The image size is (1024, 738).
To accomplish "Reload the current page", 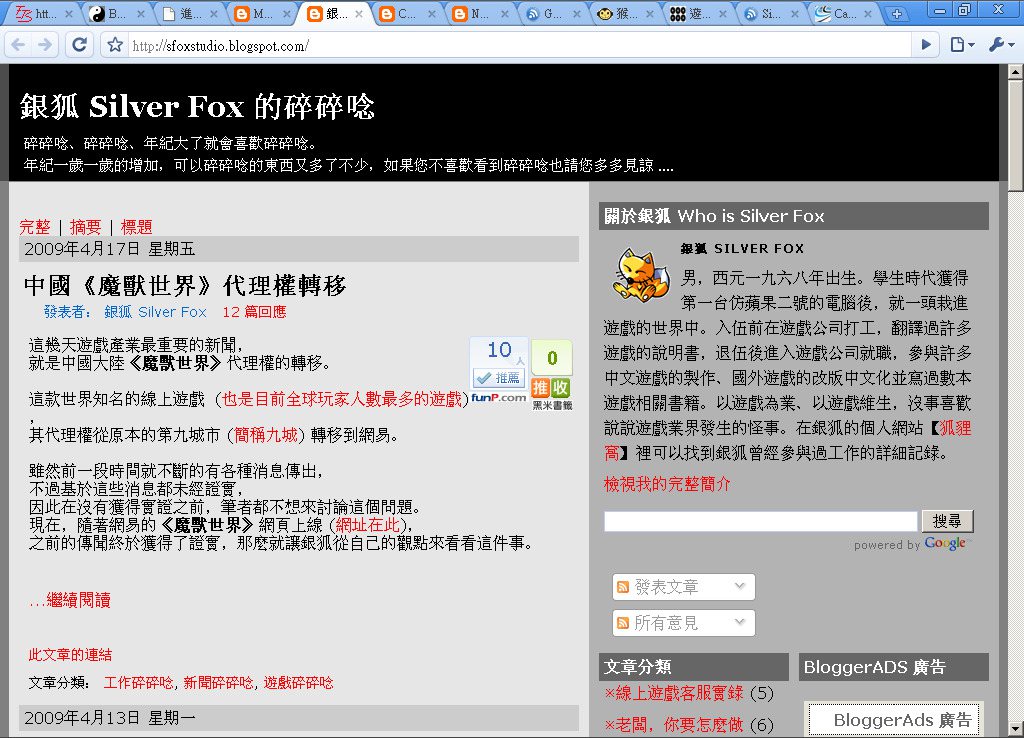I will [80, 44].
